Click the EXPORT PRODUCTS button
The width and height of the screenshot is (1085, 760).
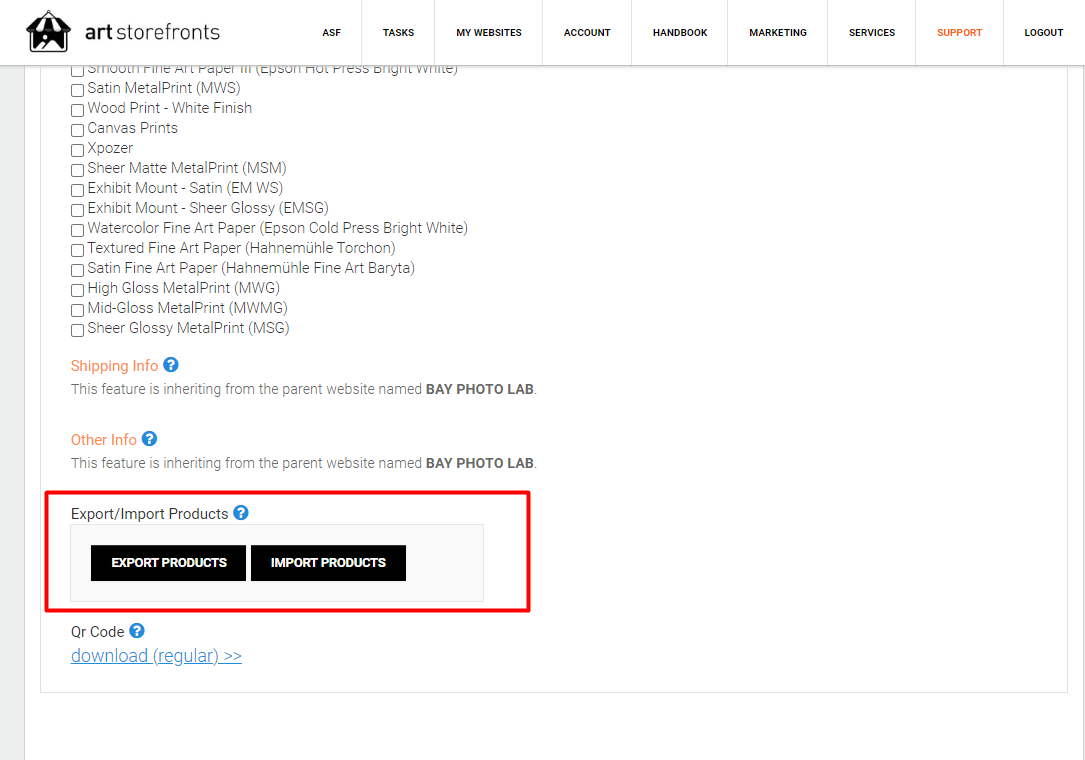(168, 563)
